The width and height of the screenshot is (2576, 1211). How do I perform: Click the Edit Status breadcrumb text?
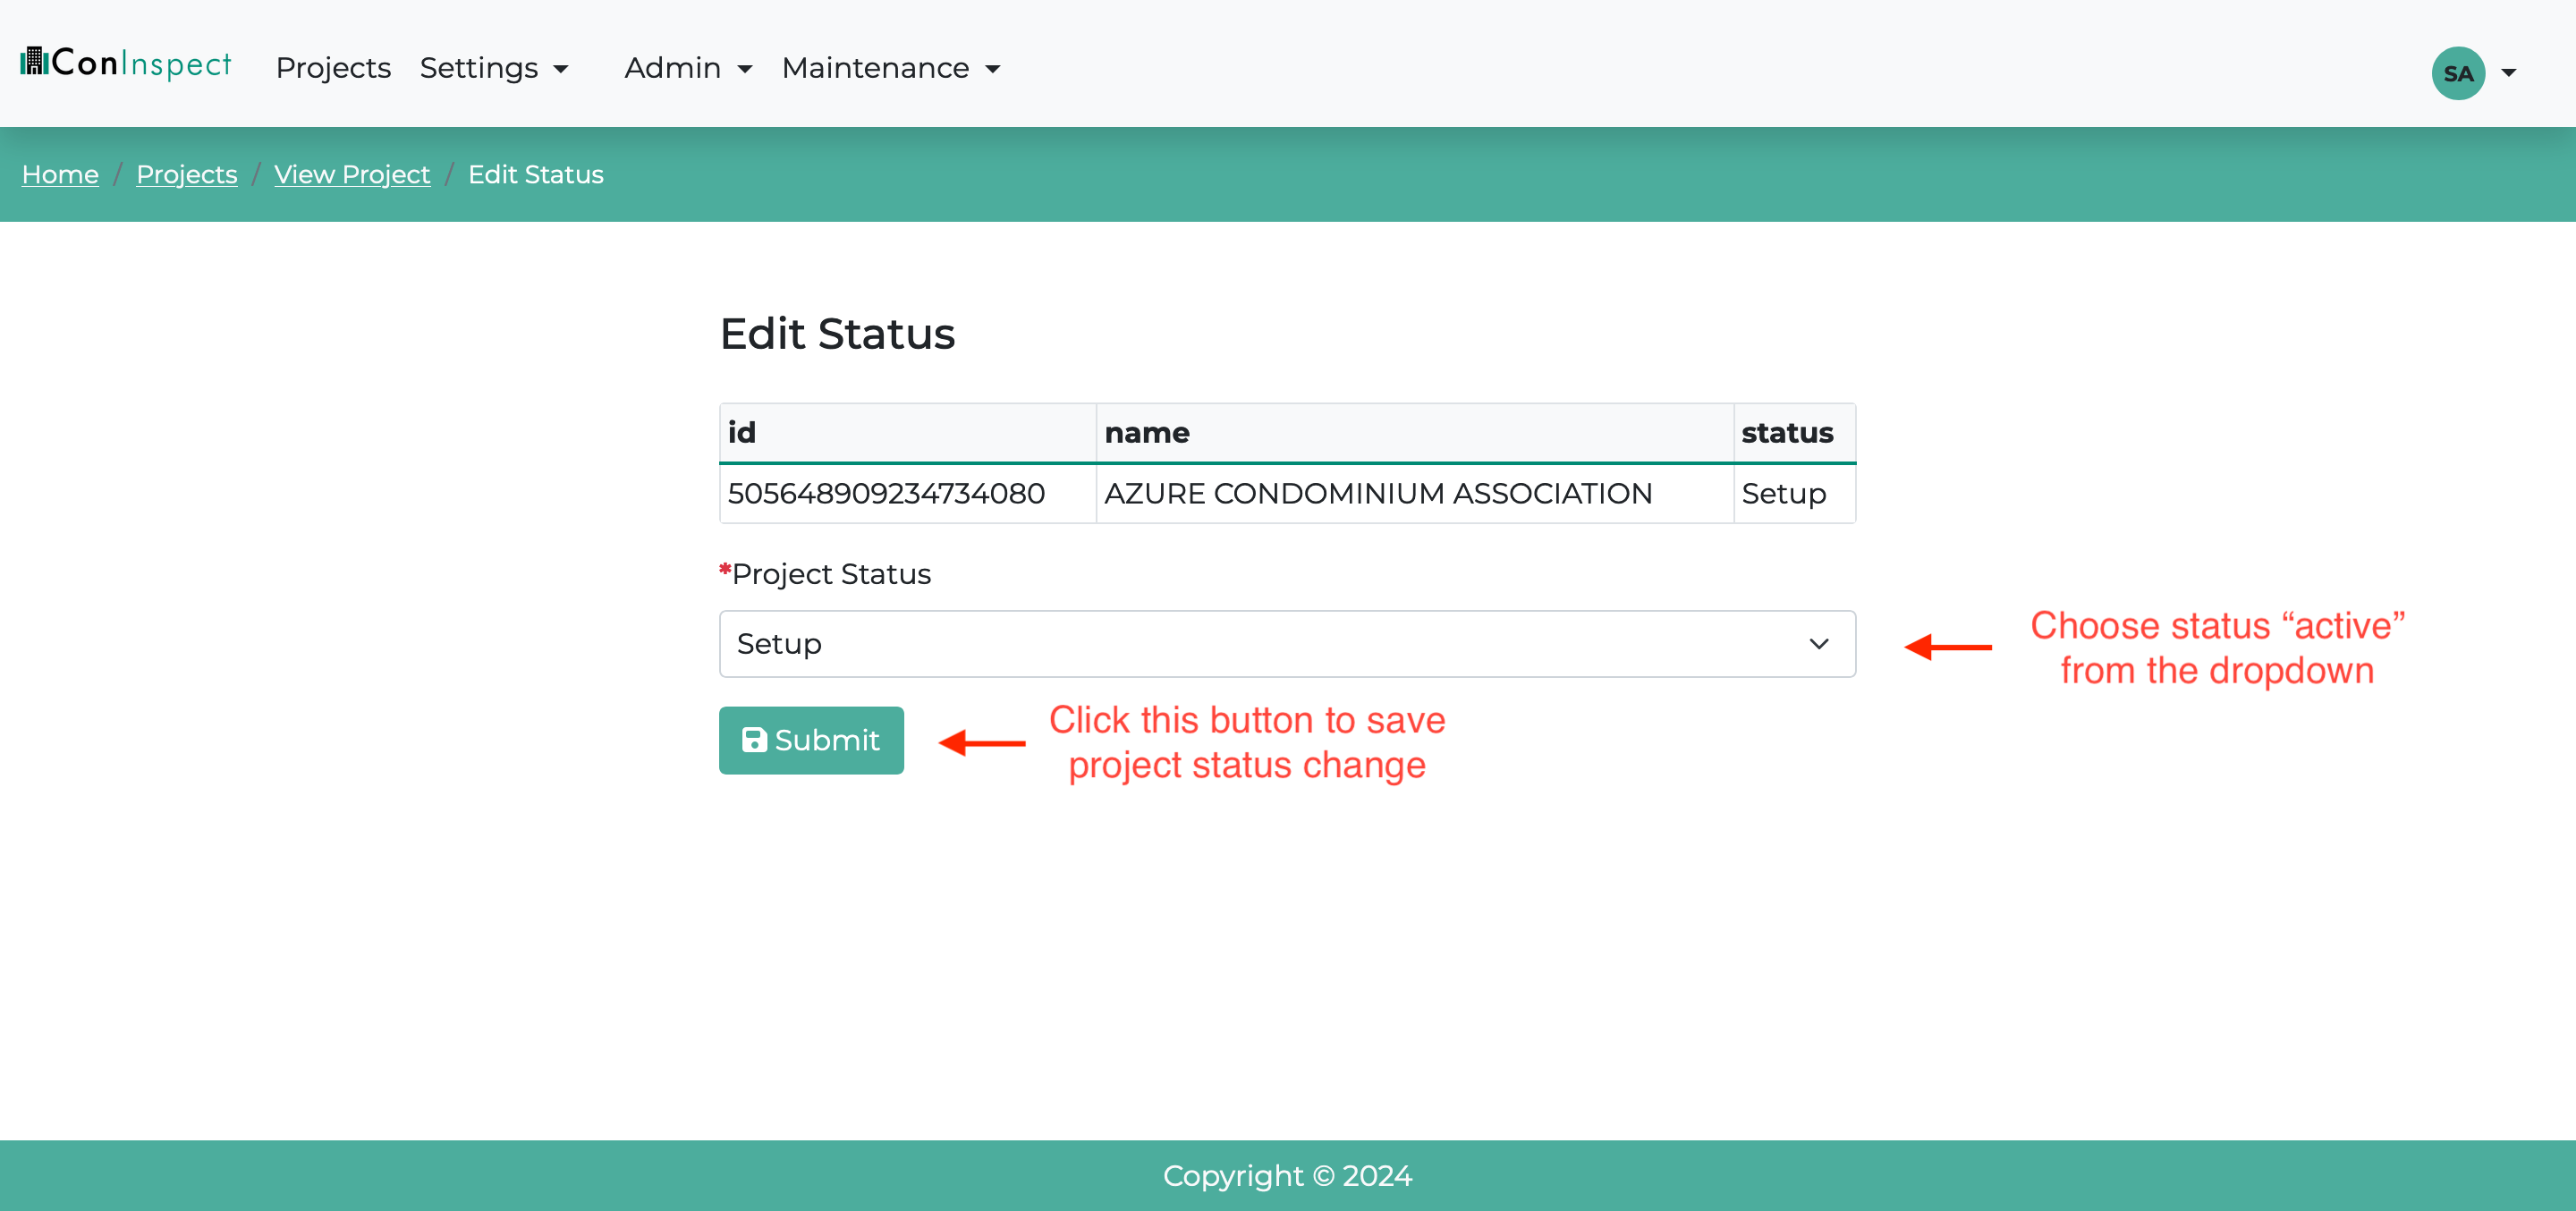(x=536, y=174)
